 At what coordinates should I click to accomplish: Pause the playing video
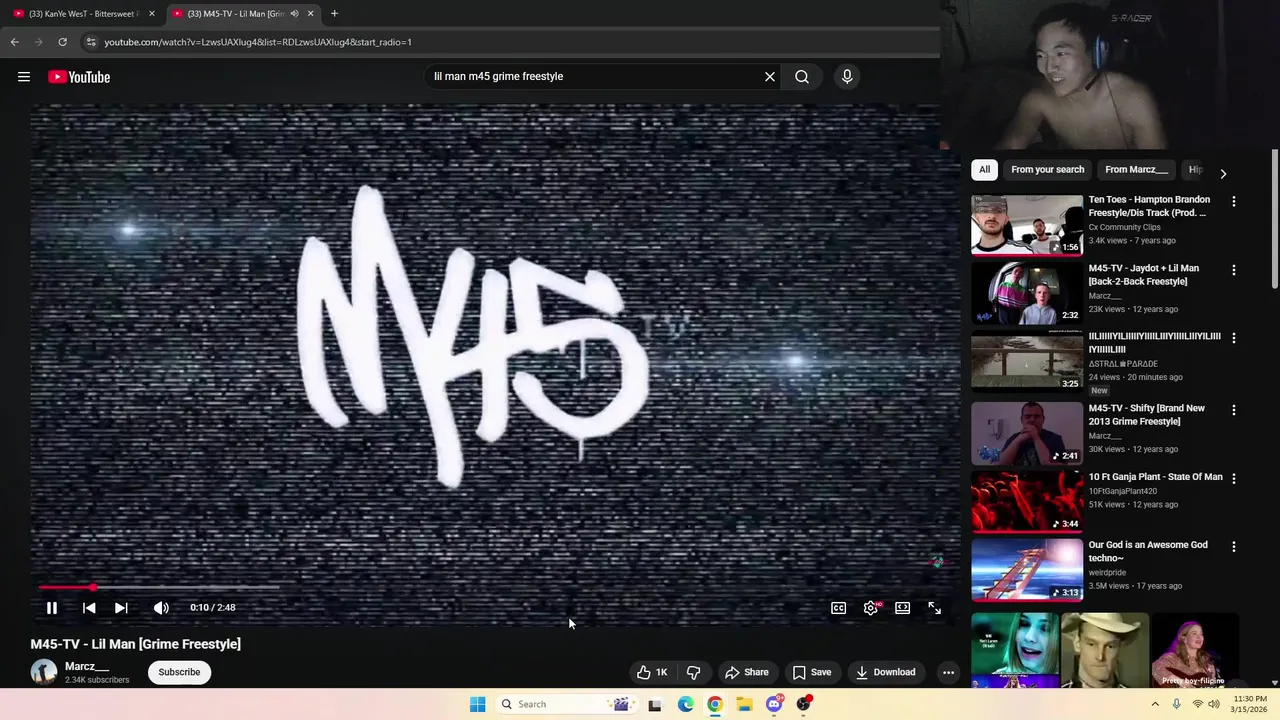52,607
